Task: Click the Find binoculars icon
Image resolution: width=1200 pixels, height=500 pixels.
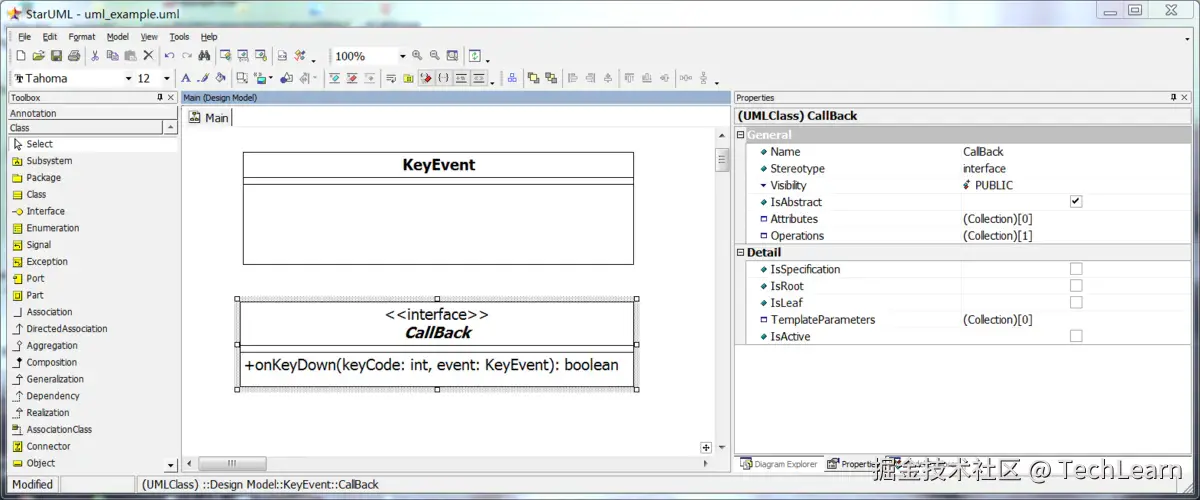Action: (204, 56)
